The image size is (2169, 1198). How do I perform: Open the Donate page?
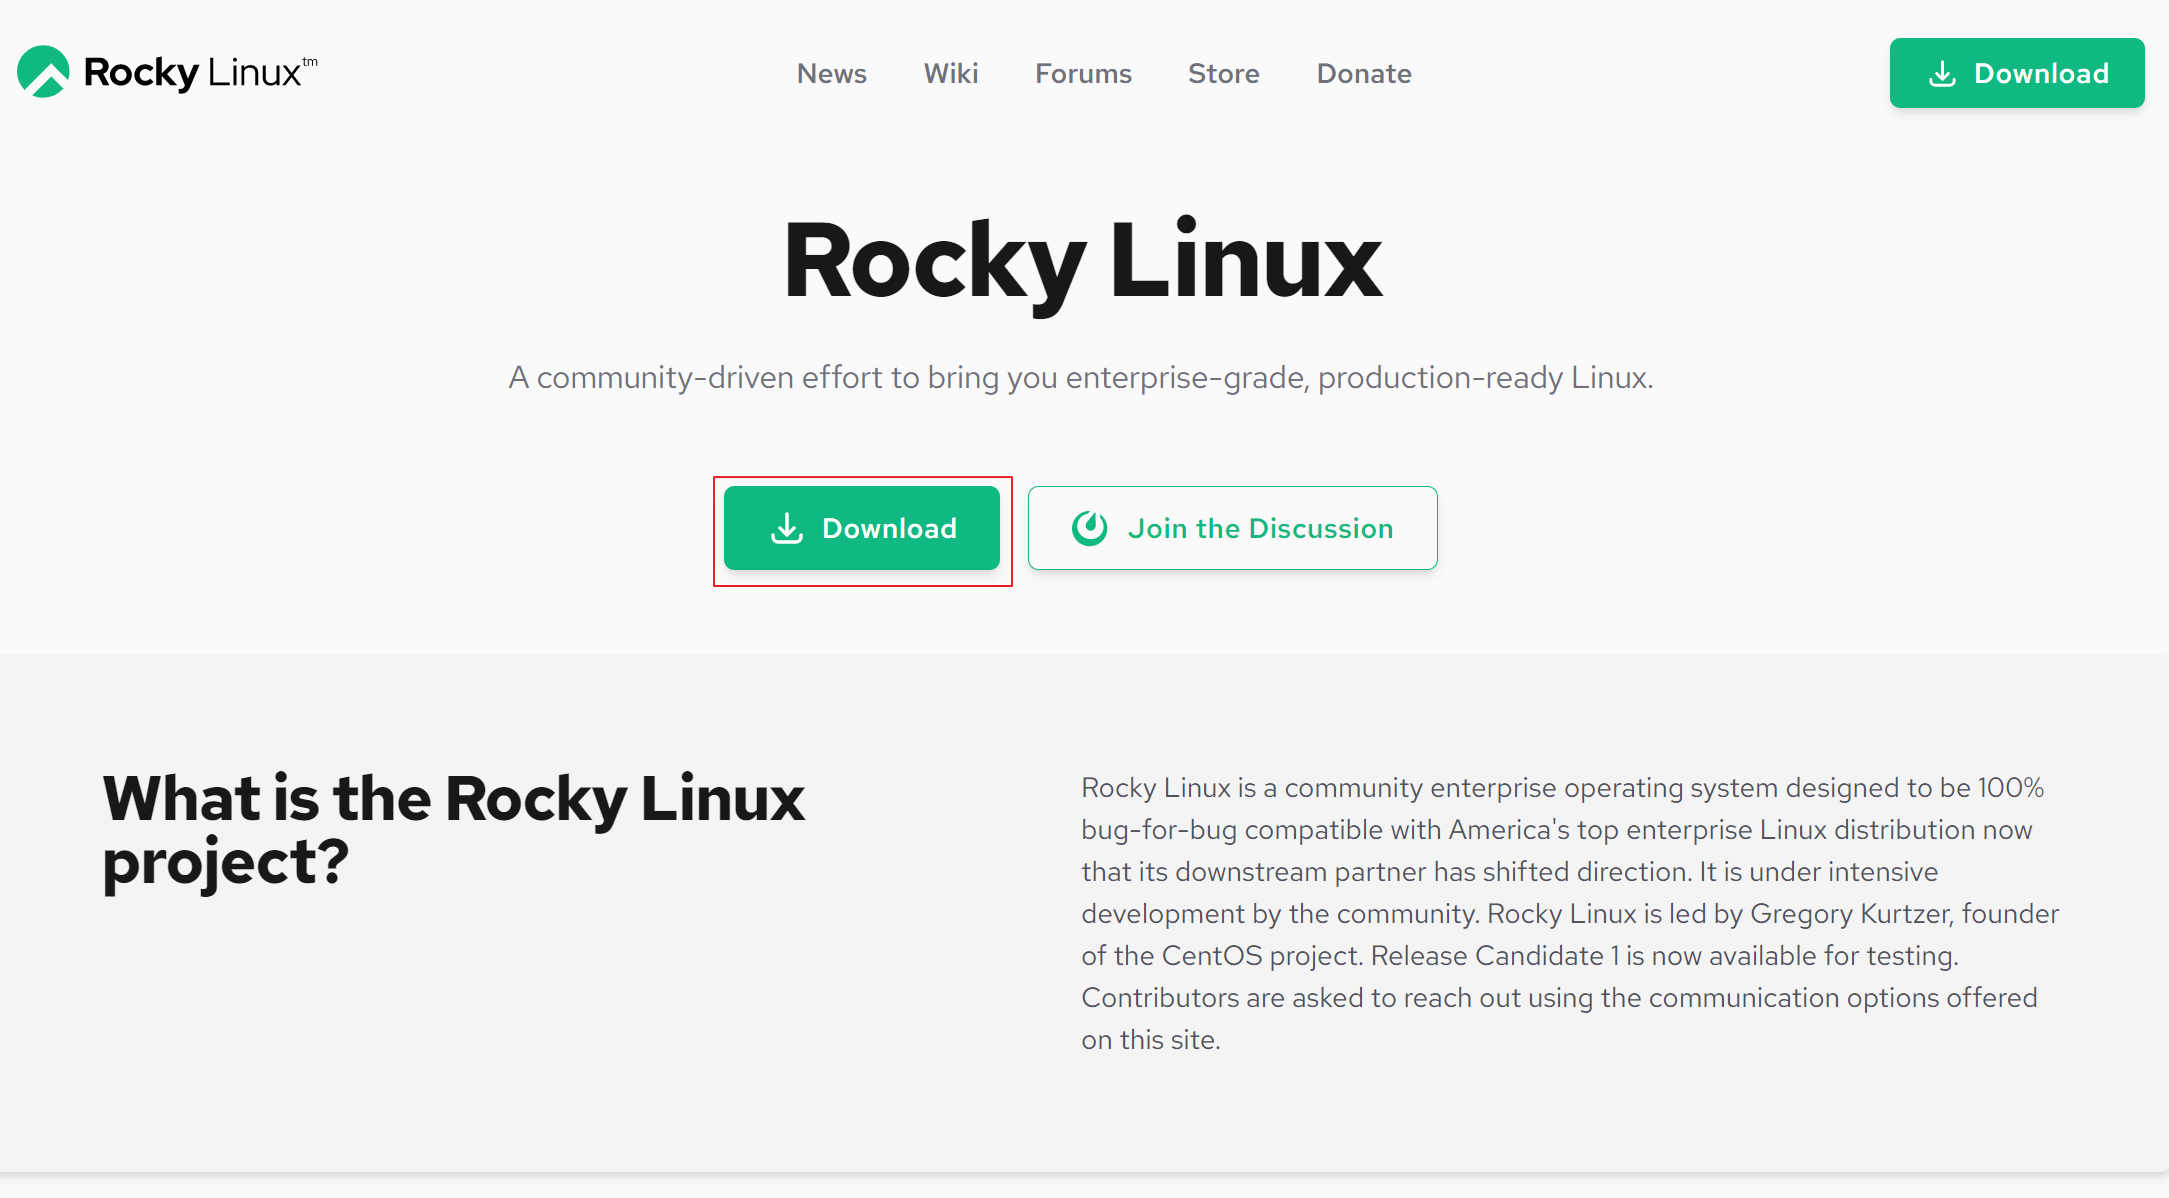click(1363, 73)
